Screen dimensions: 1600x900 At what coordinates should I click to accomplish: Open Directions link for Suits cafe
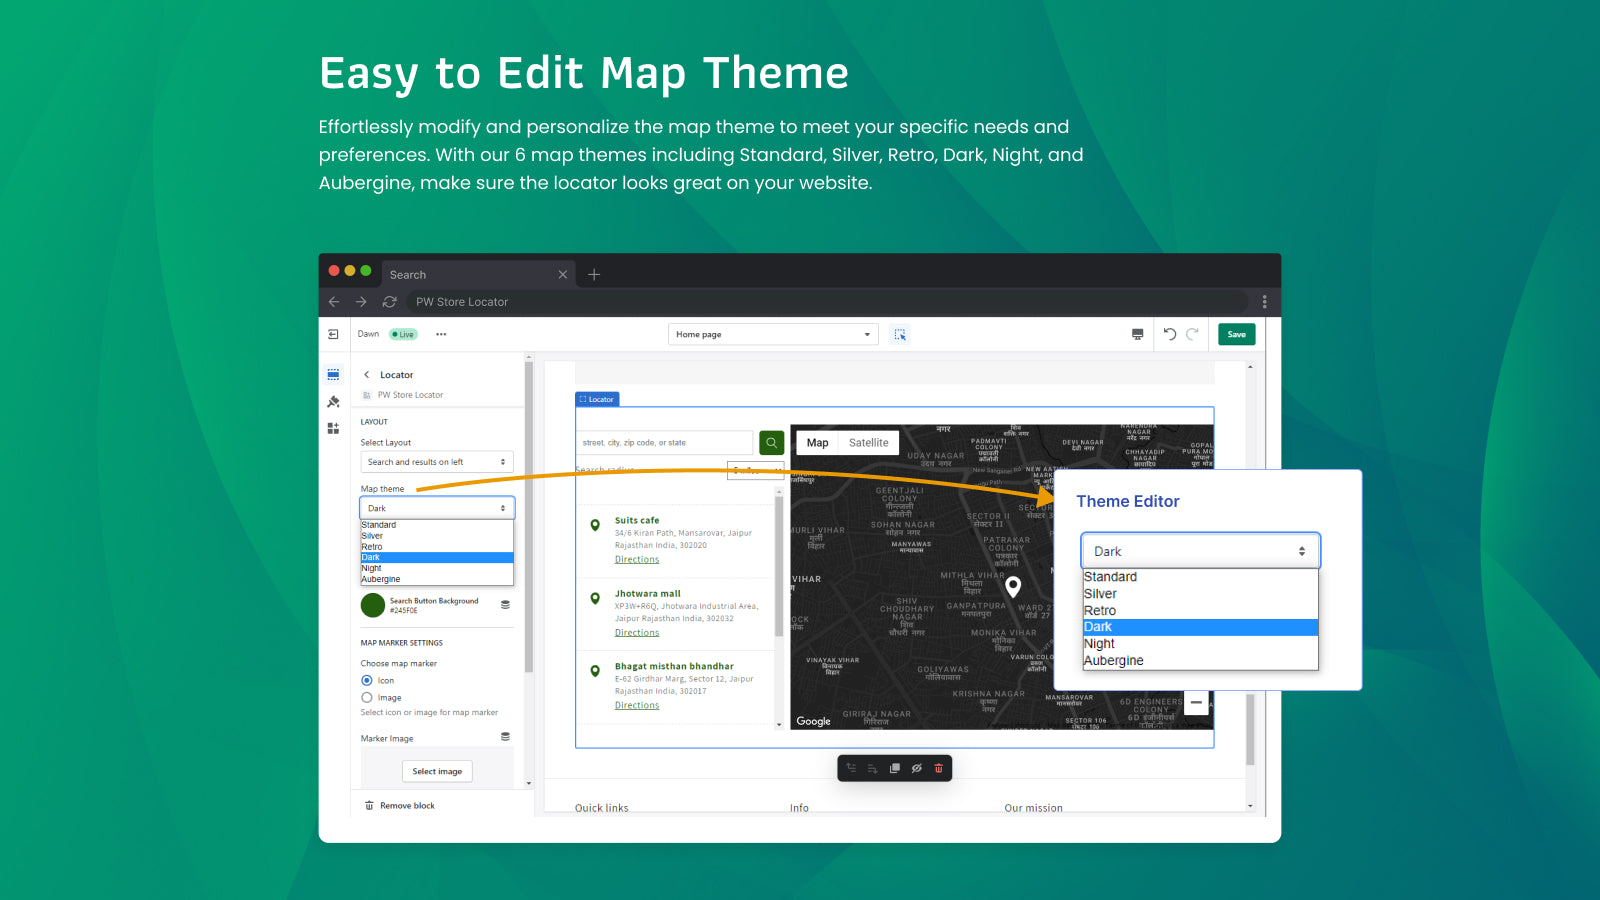coord(637,560)
